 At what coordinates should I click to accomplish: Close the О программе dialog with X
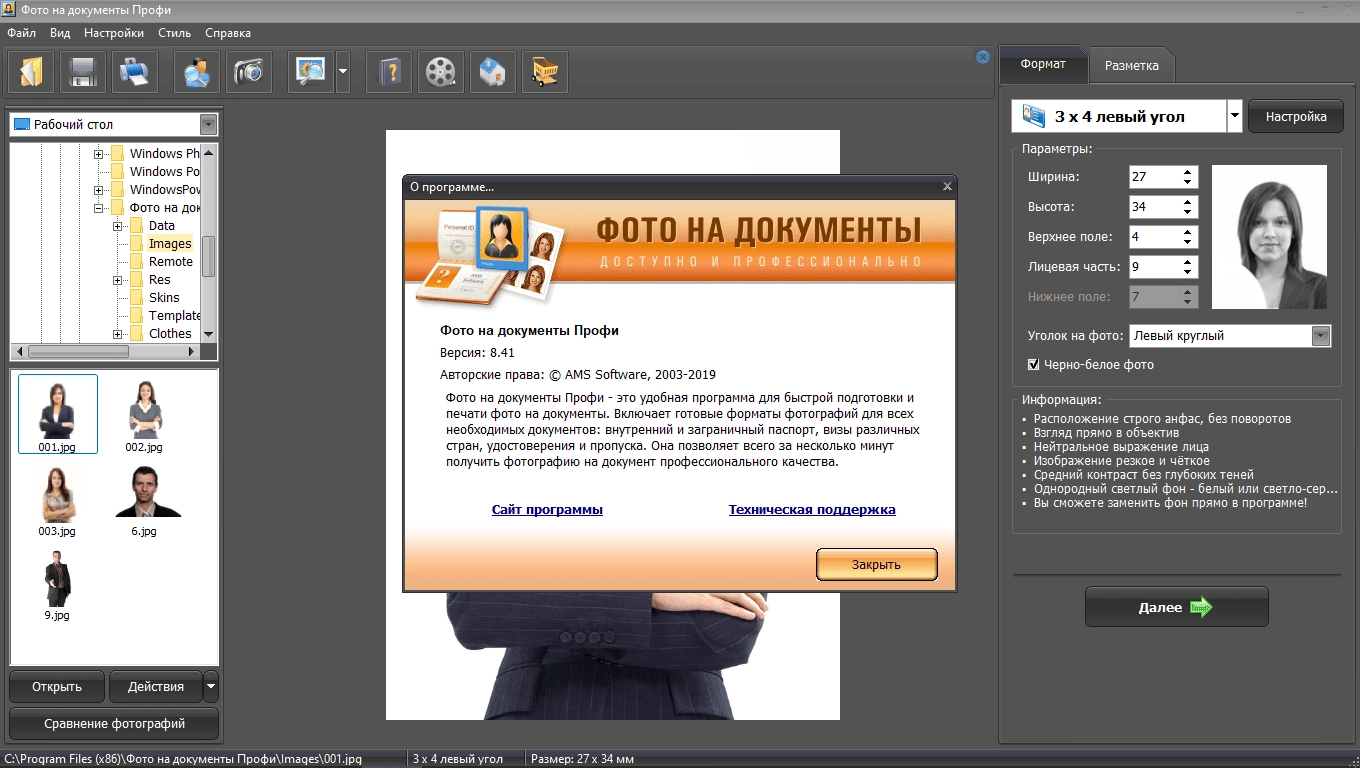tap(947, 186)
